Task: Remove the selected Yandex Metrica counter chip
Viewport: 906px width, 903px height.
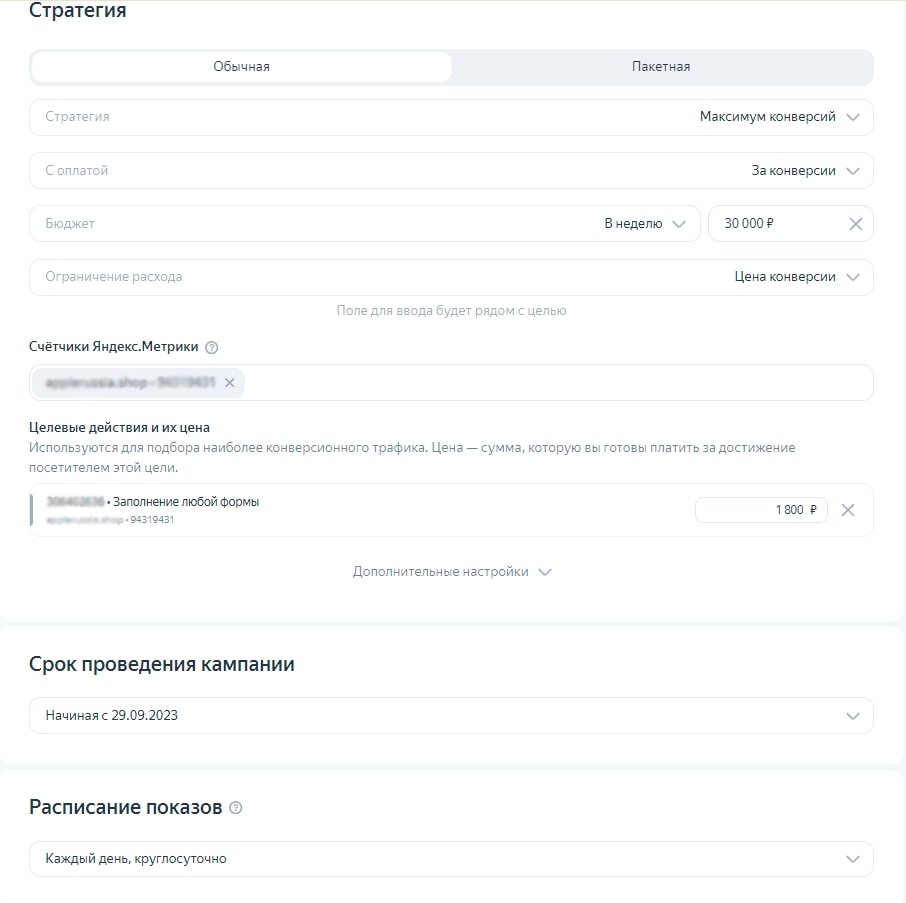Action: (x=229, y=382)
